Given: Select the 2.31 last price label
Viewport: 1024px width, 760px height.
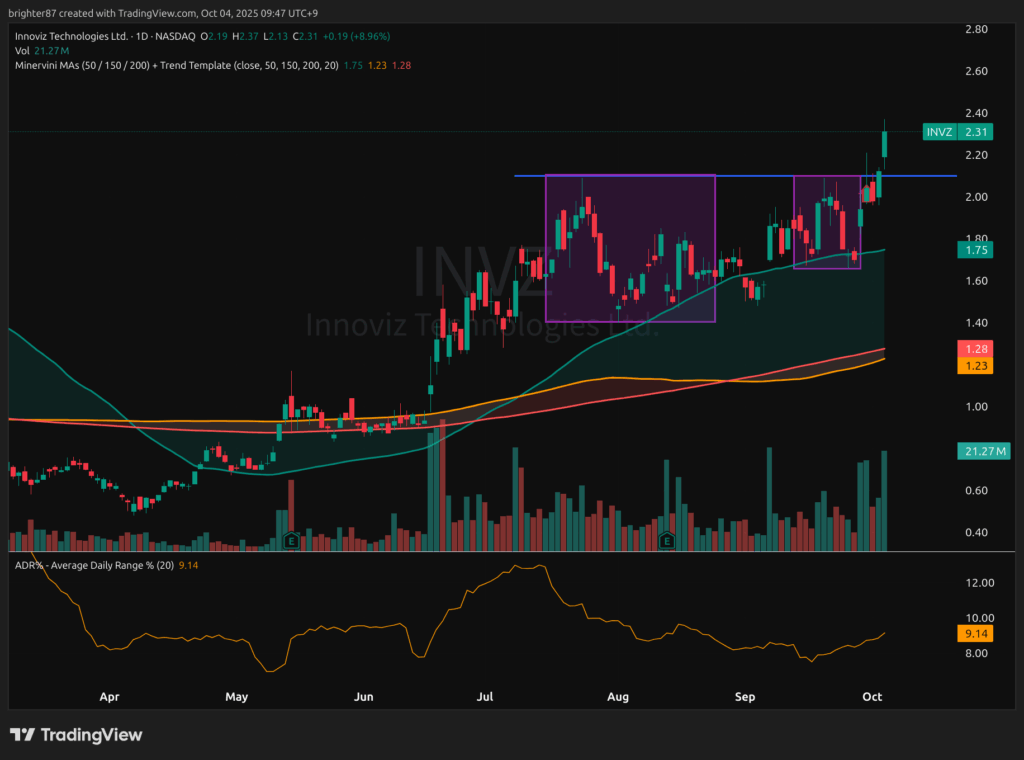Looking at the screenshot, I should coord(976,132).
